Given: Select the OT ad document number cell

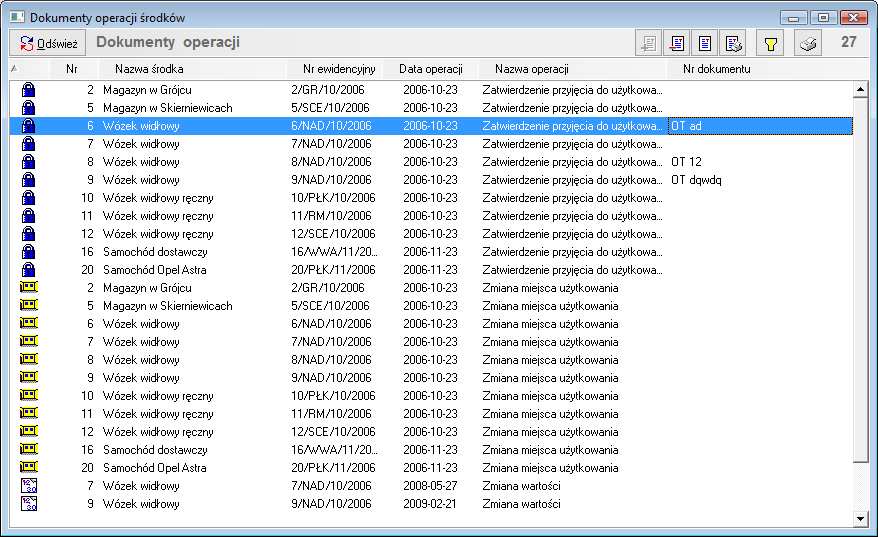Looking at the screenshot, I should coord(760,125).
